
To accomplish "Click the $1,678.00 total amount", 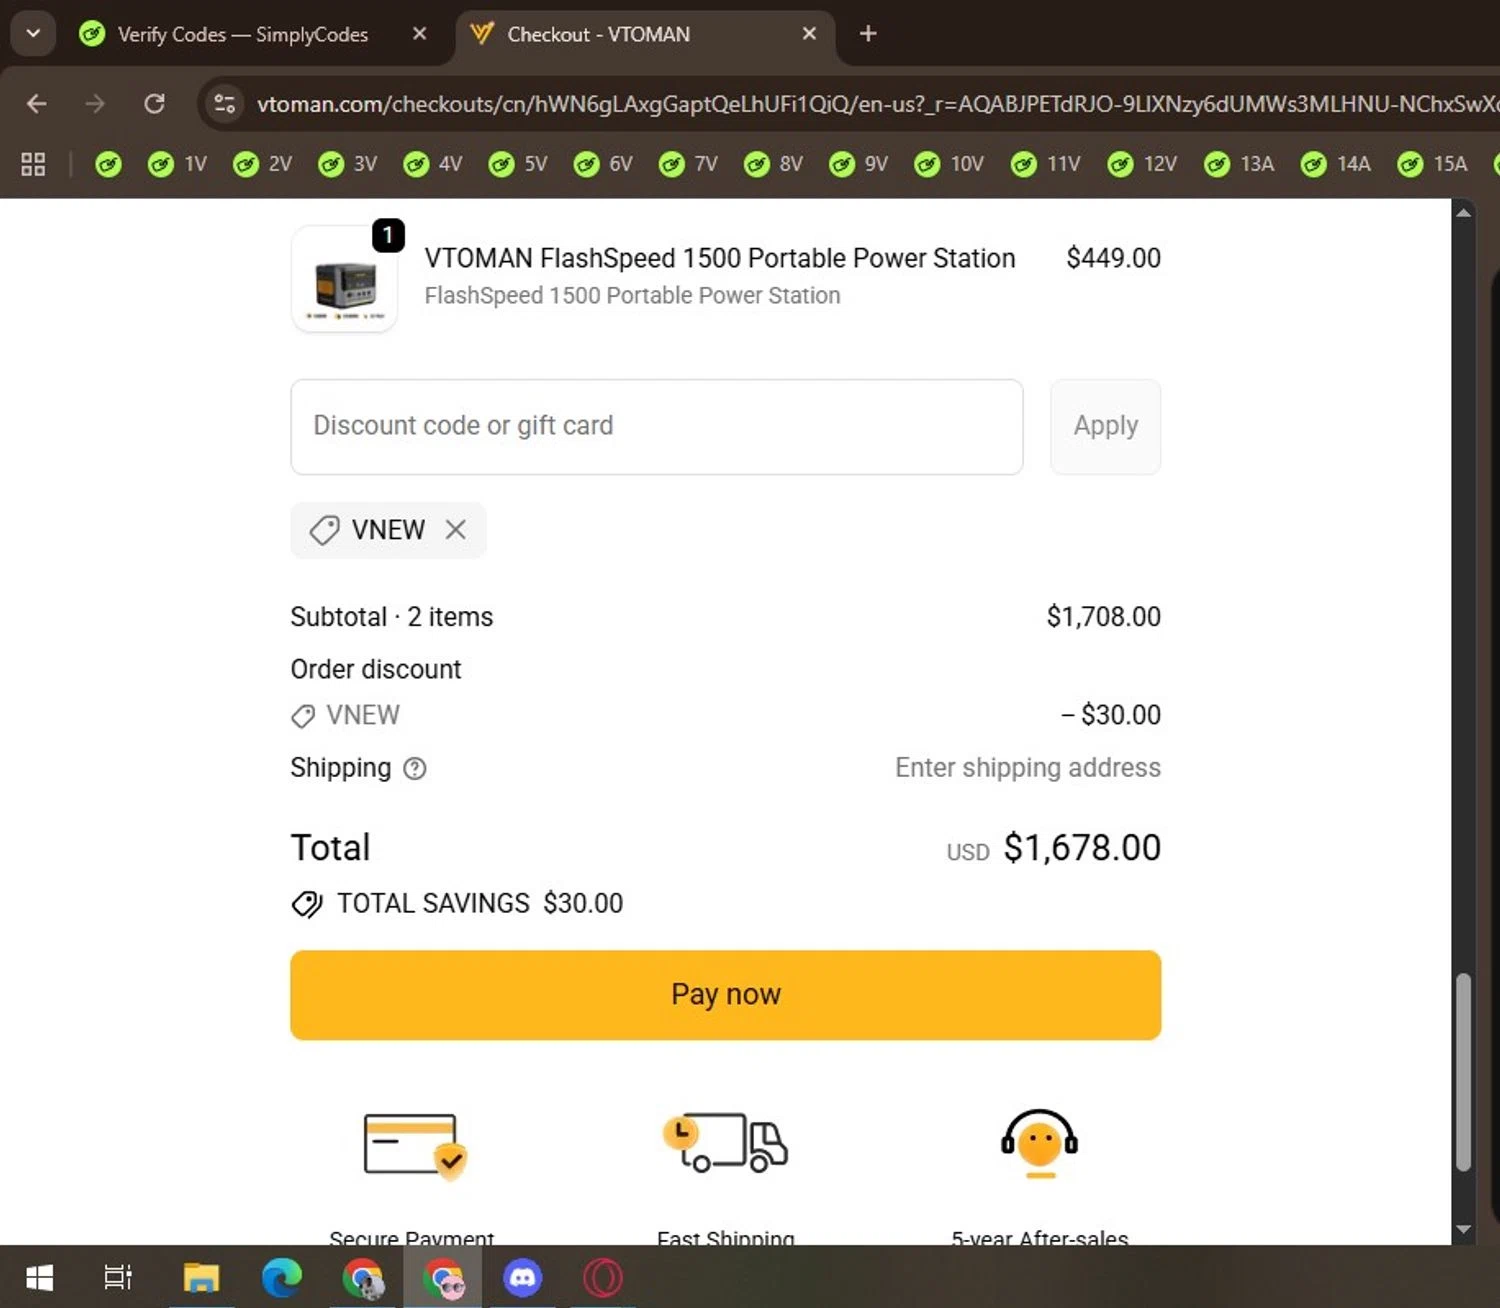I will pyautogui.click(x=1082, y=848).
